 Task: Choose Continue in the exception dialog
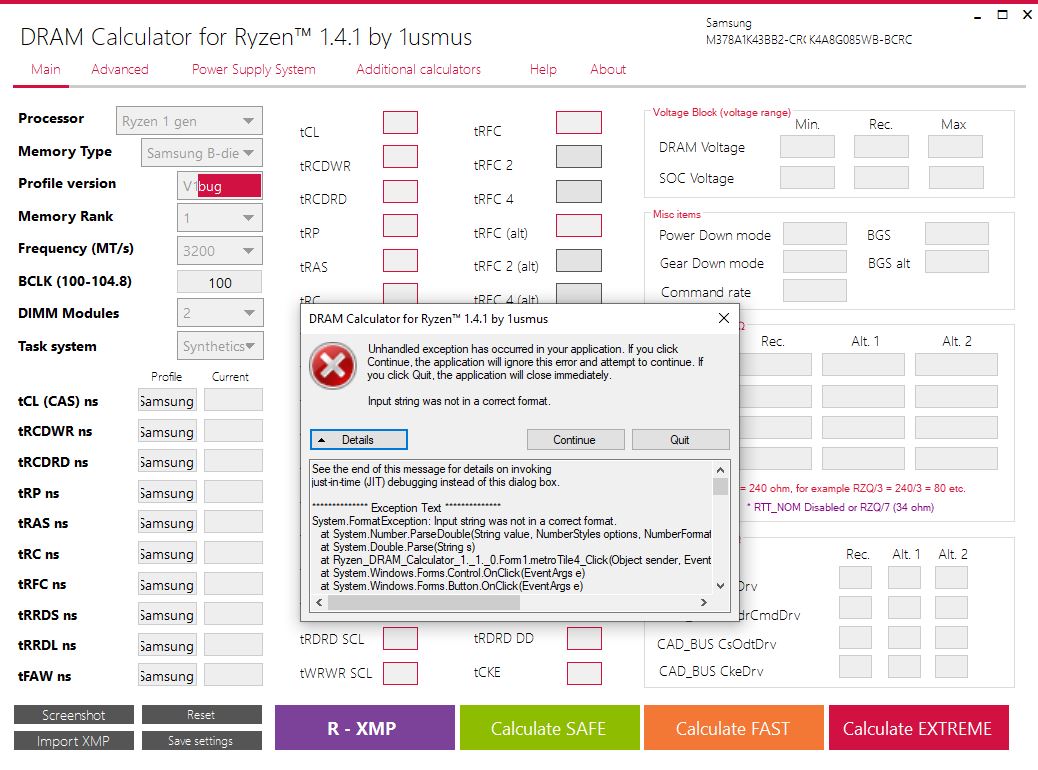point(575,440)
